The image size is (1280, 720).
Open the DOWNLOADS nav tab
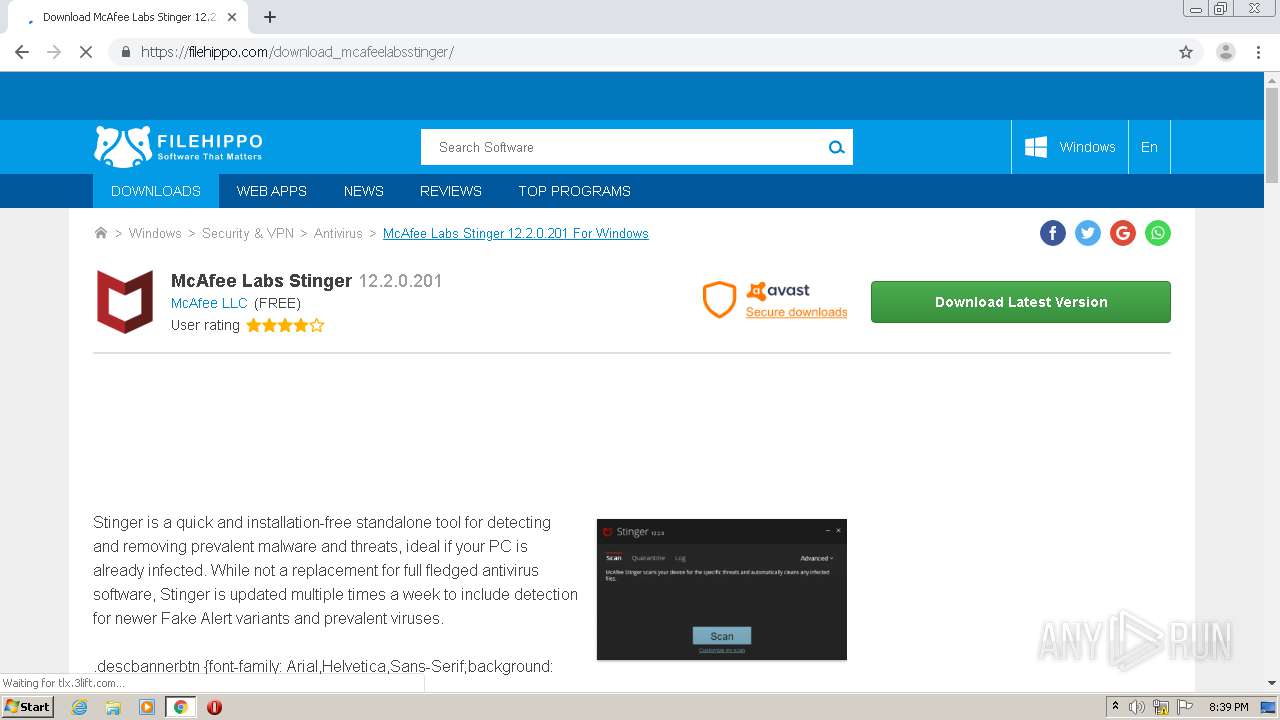pyautogui.click(x=156, y=191)
